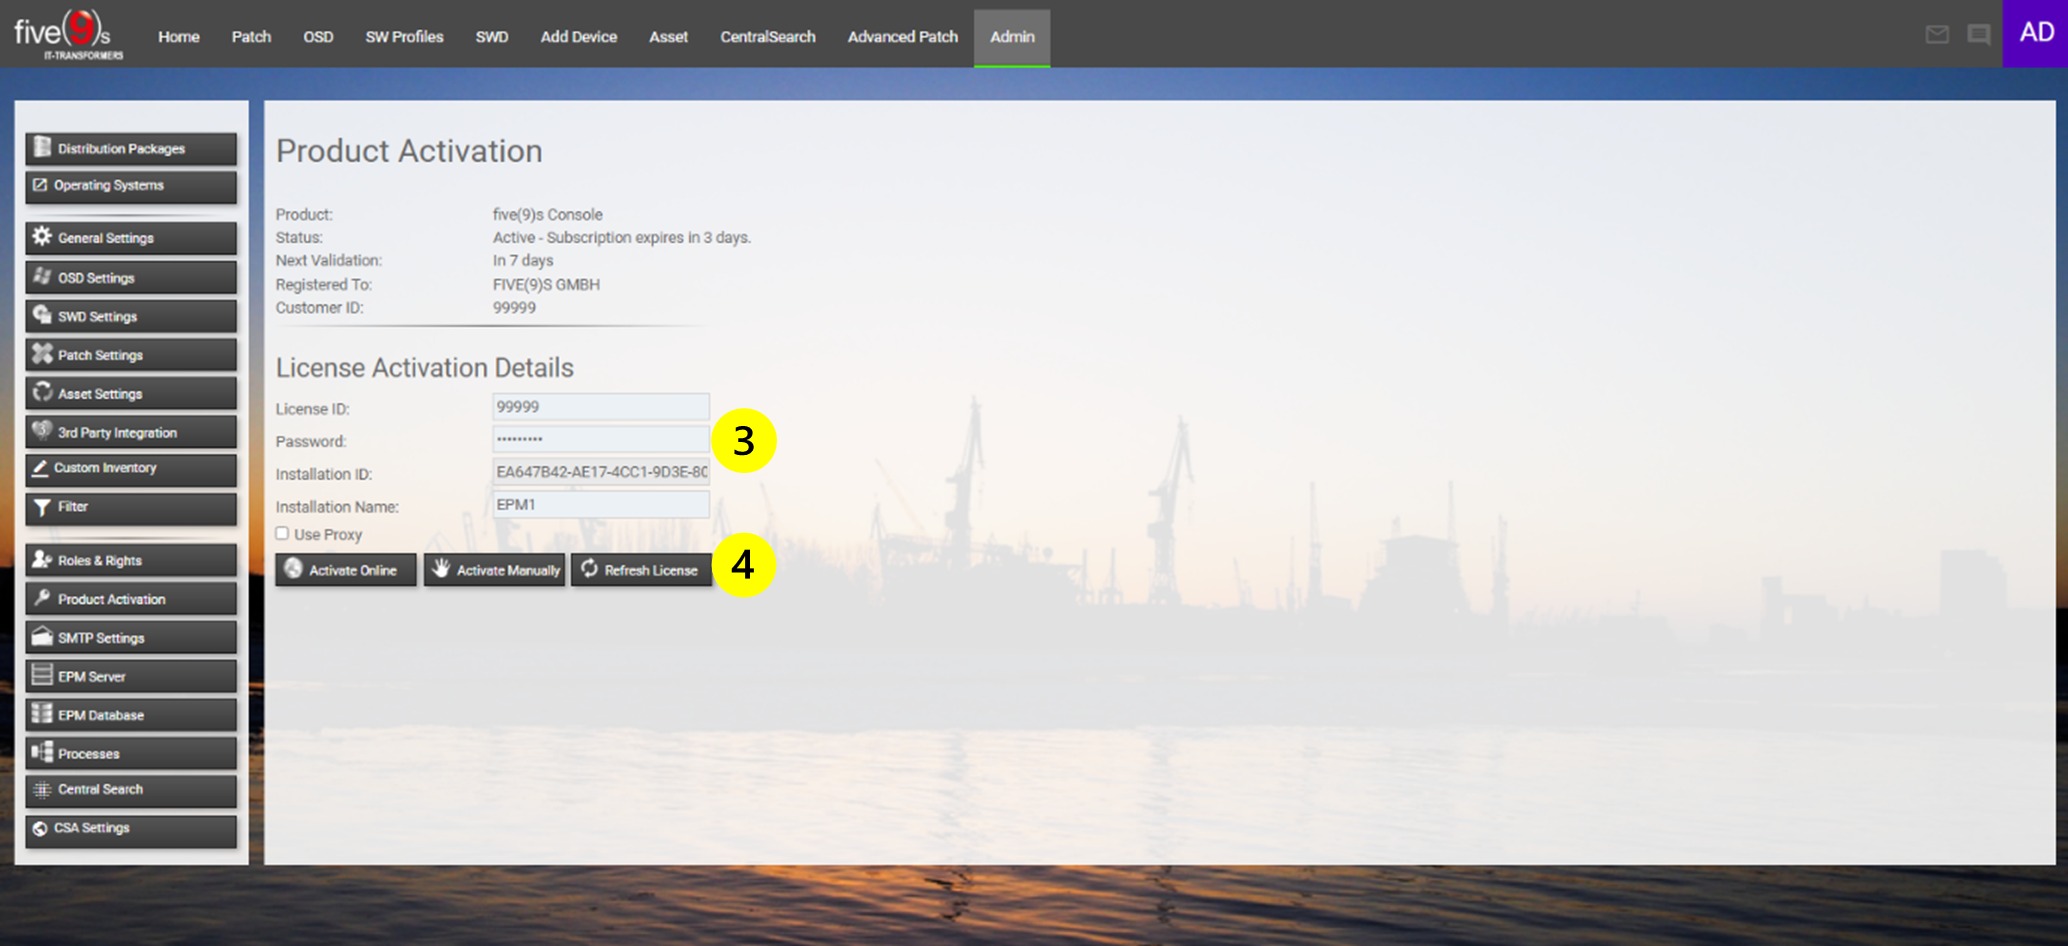The image size is (2068, 946).
Task: Click the 'In 7 days' next validation value
Action: (523, 260)
